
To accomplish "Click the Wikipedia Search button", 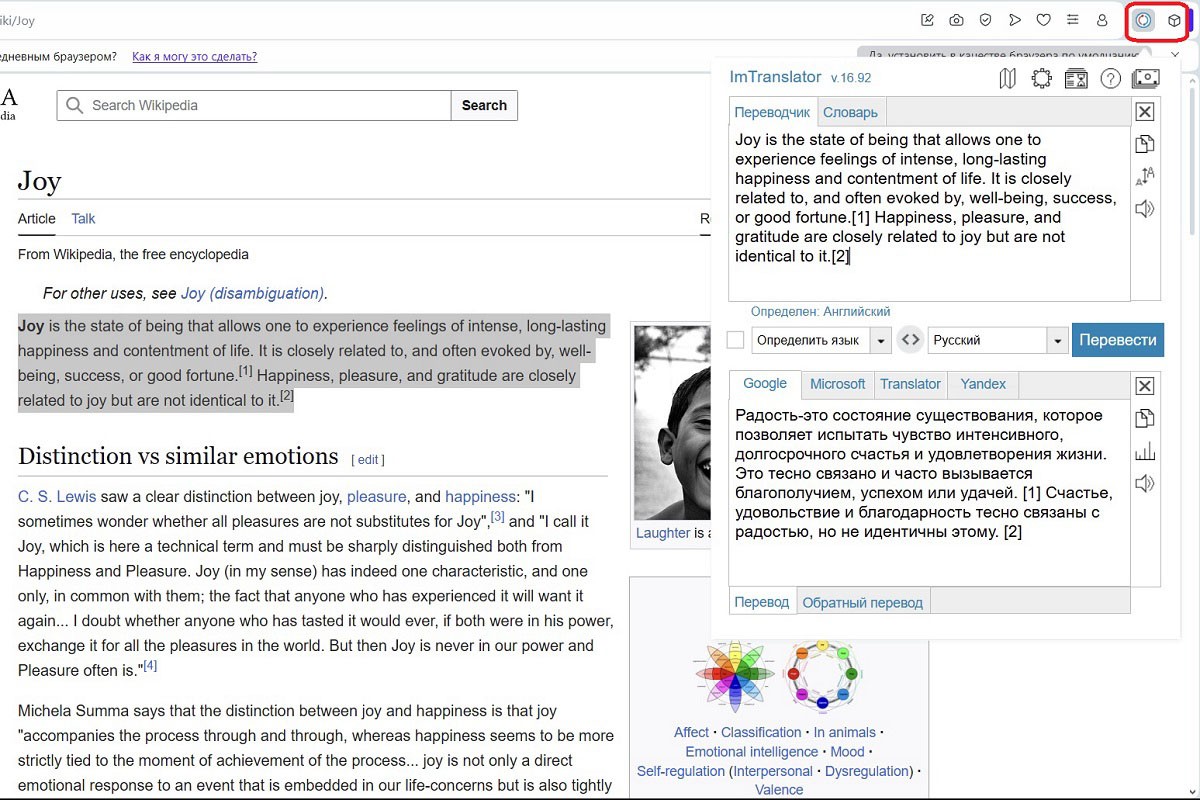I will point(484,105).
